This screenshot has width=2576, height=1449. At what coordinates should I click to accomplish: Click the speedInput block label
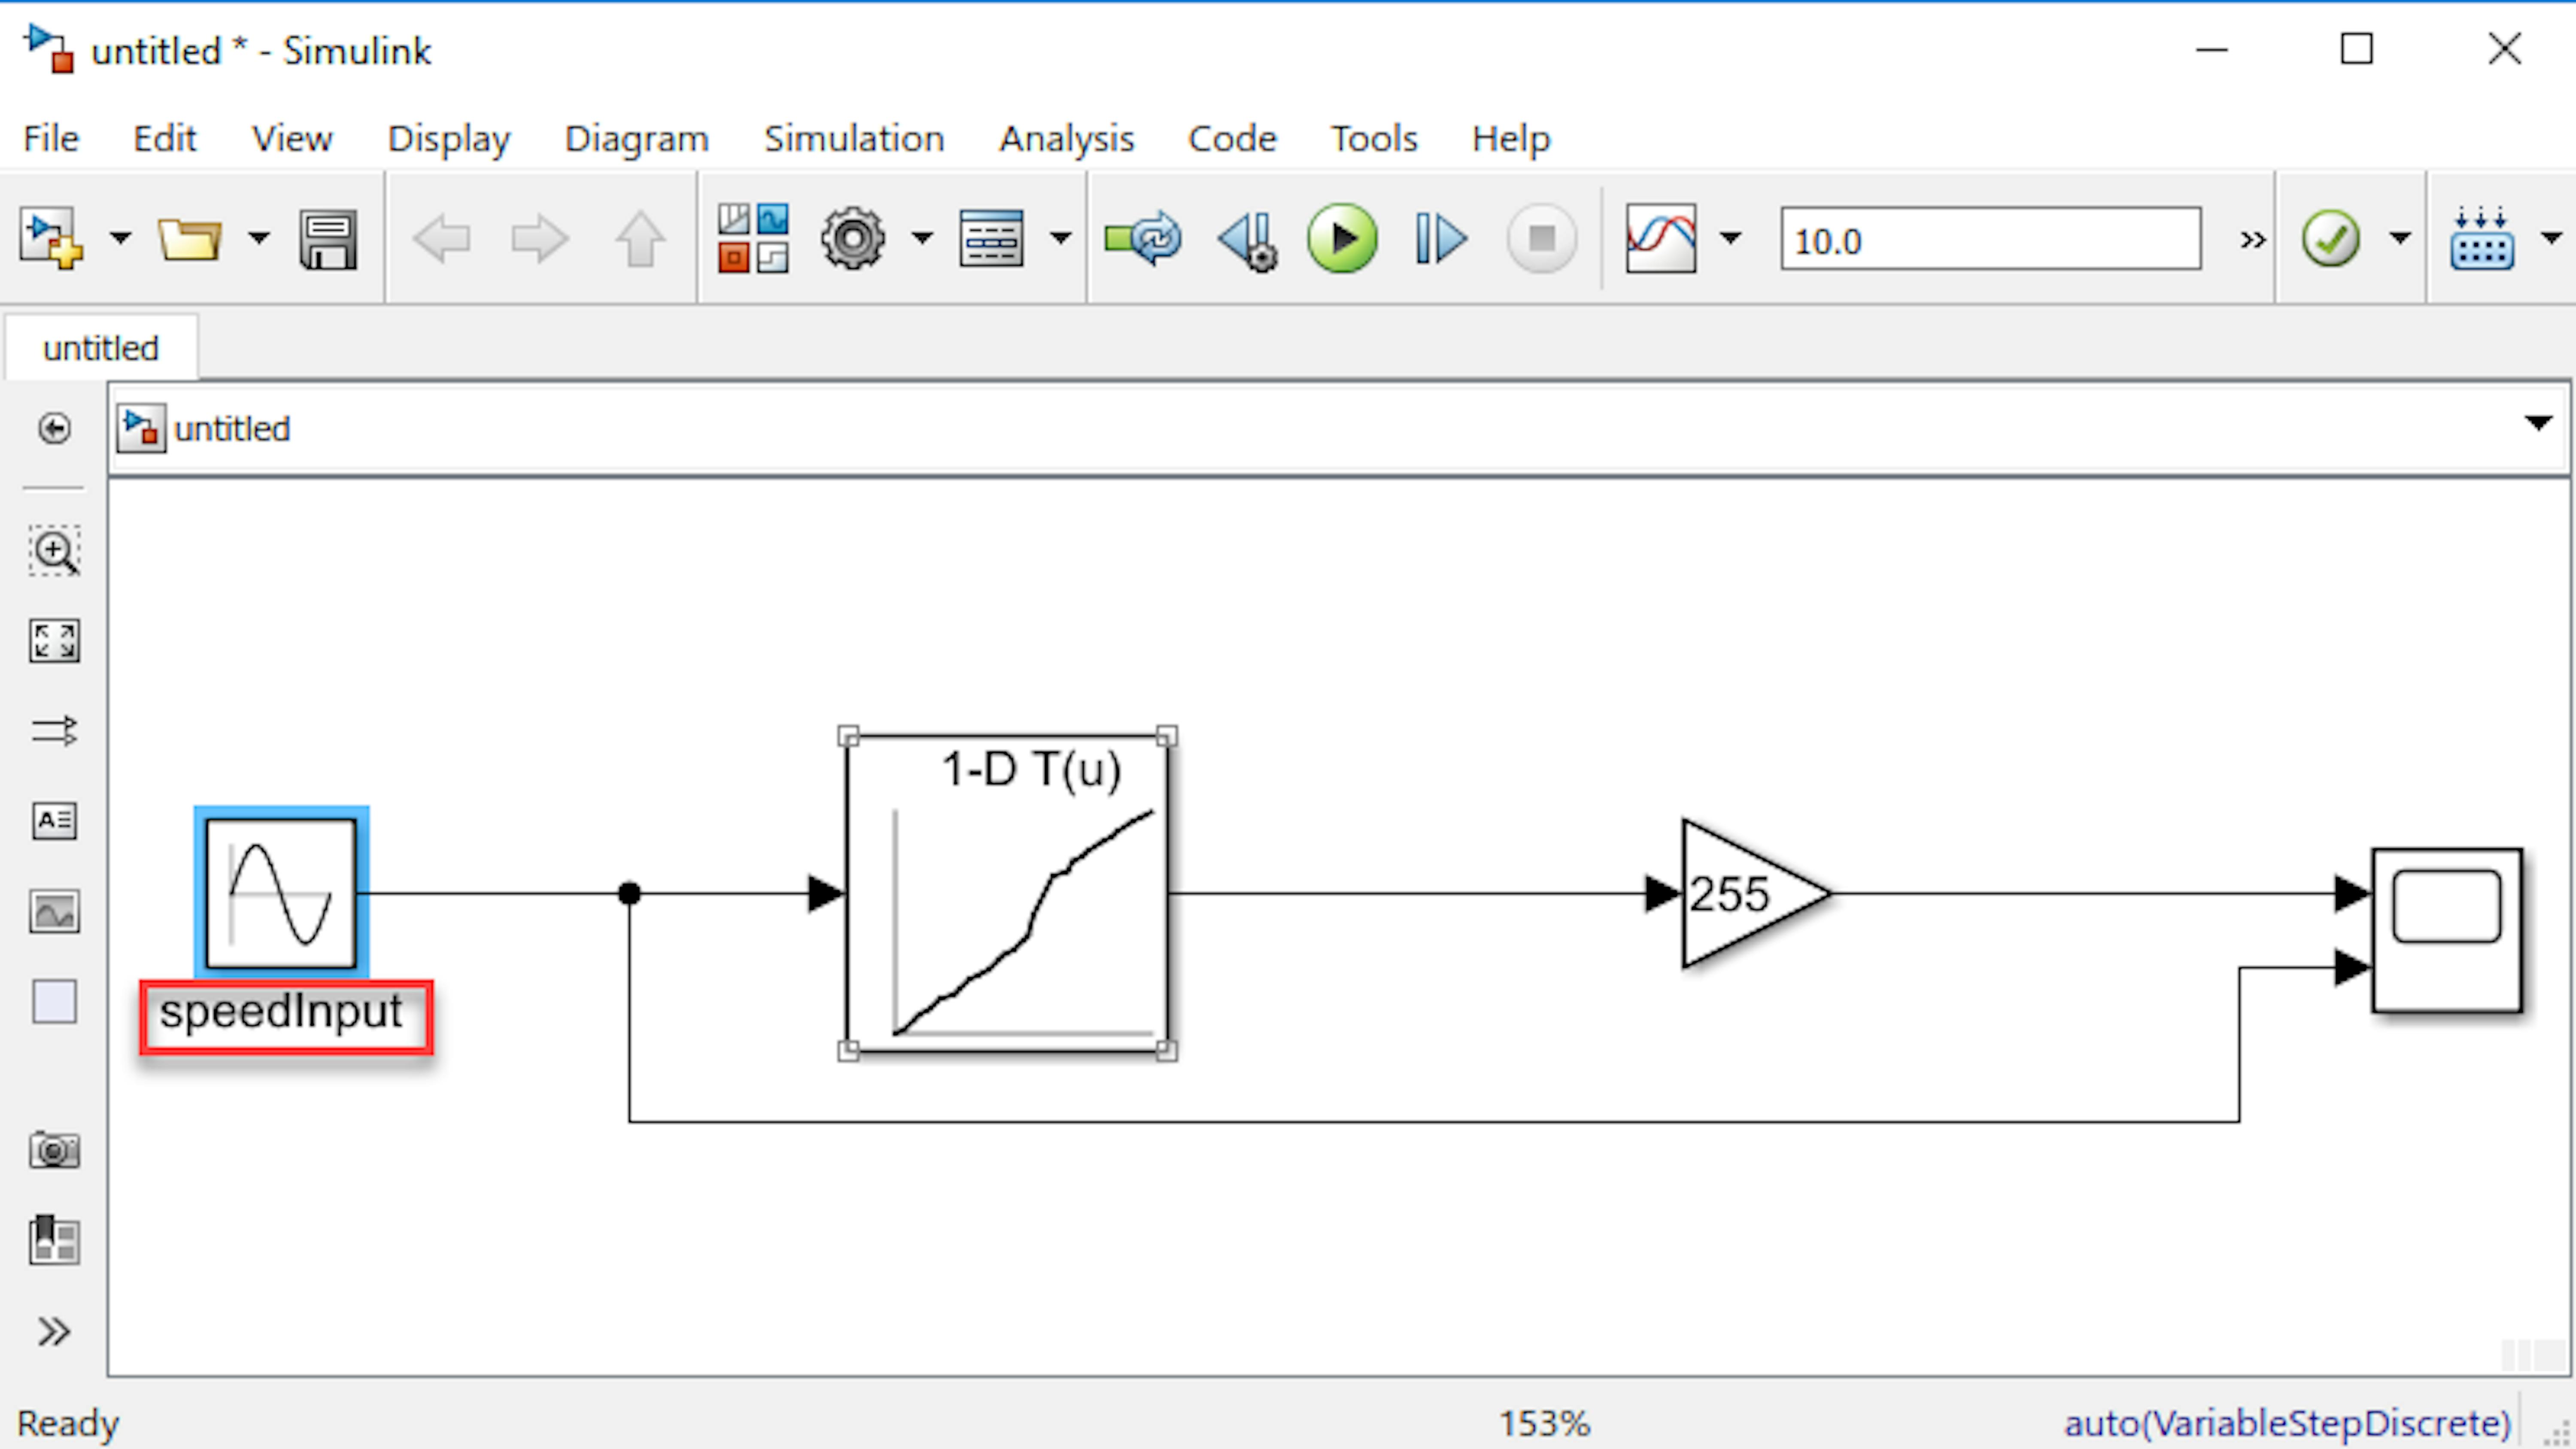coord(281,1012)
